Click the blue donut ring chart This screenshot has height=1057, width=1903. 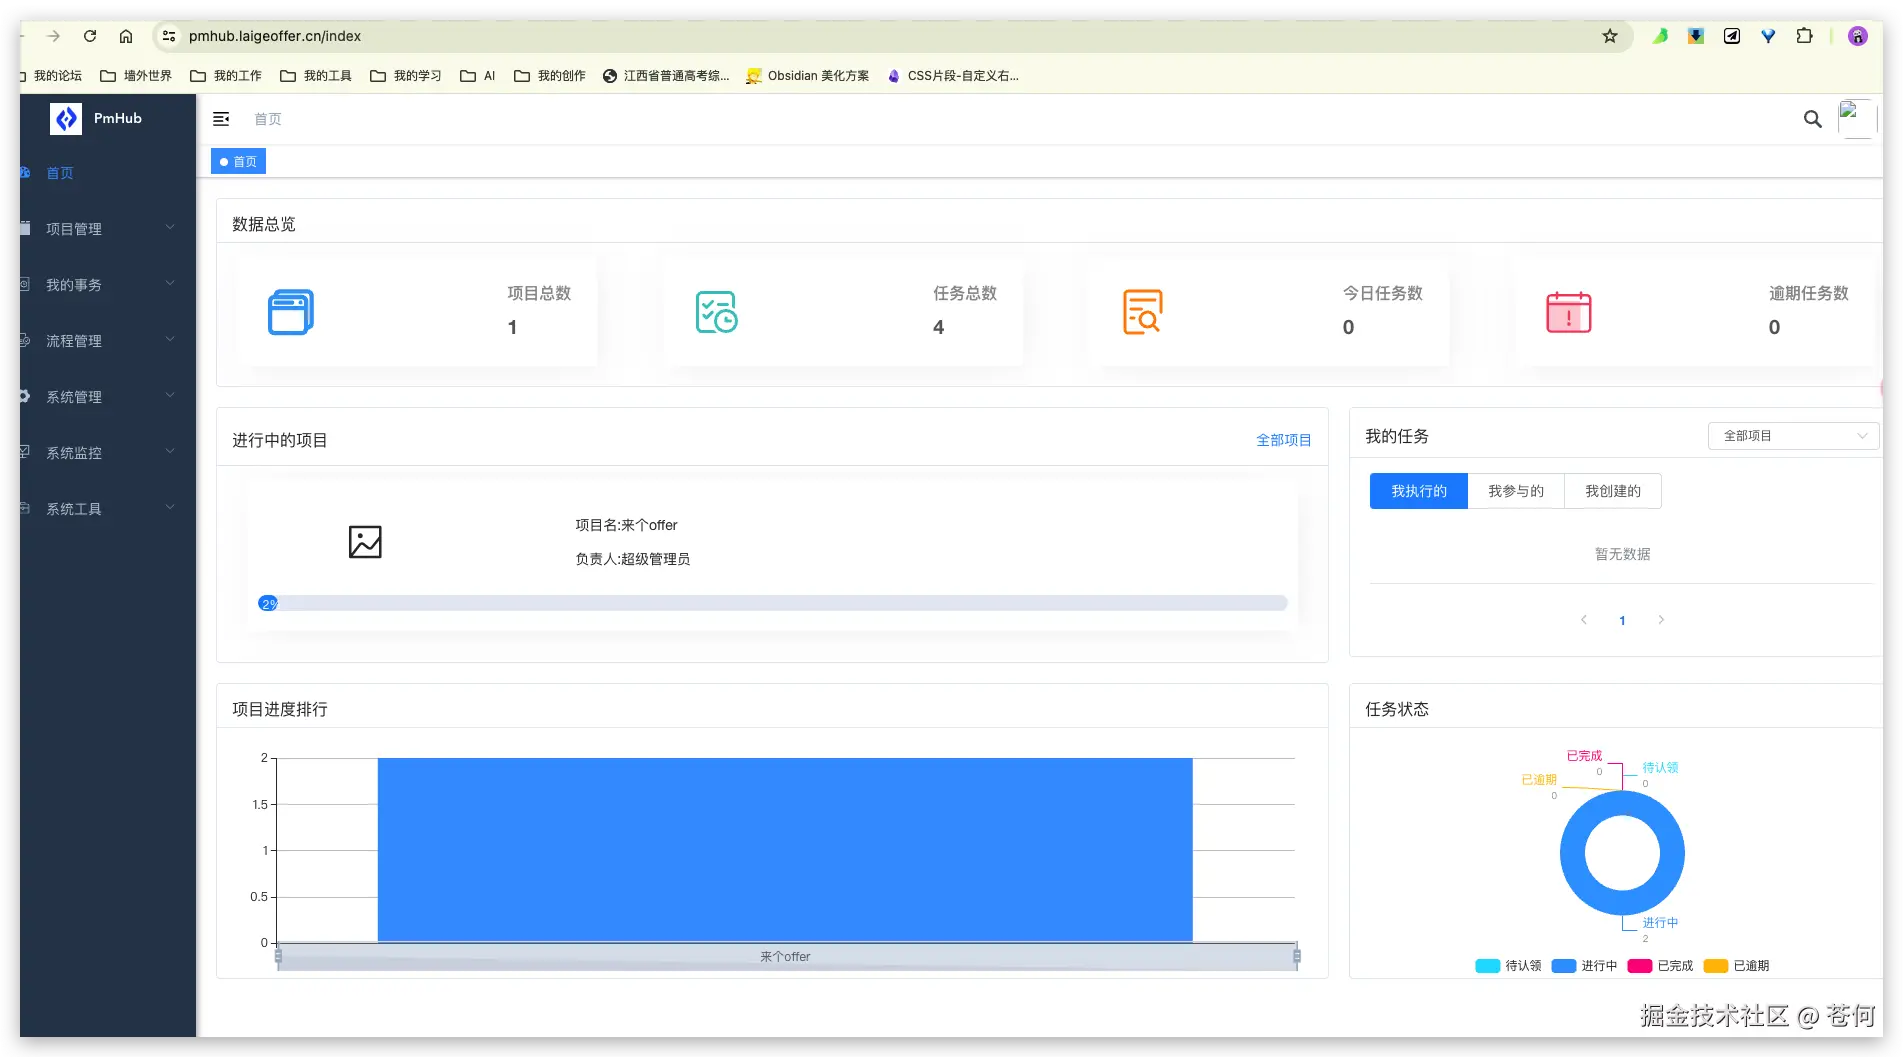coord(1573,853)
